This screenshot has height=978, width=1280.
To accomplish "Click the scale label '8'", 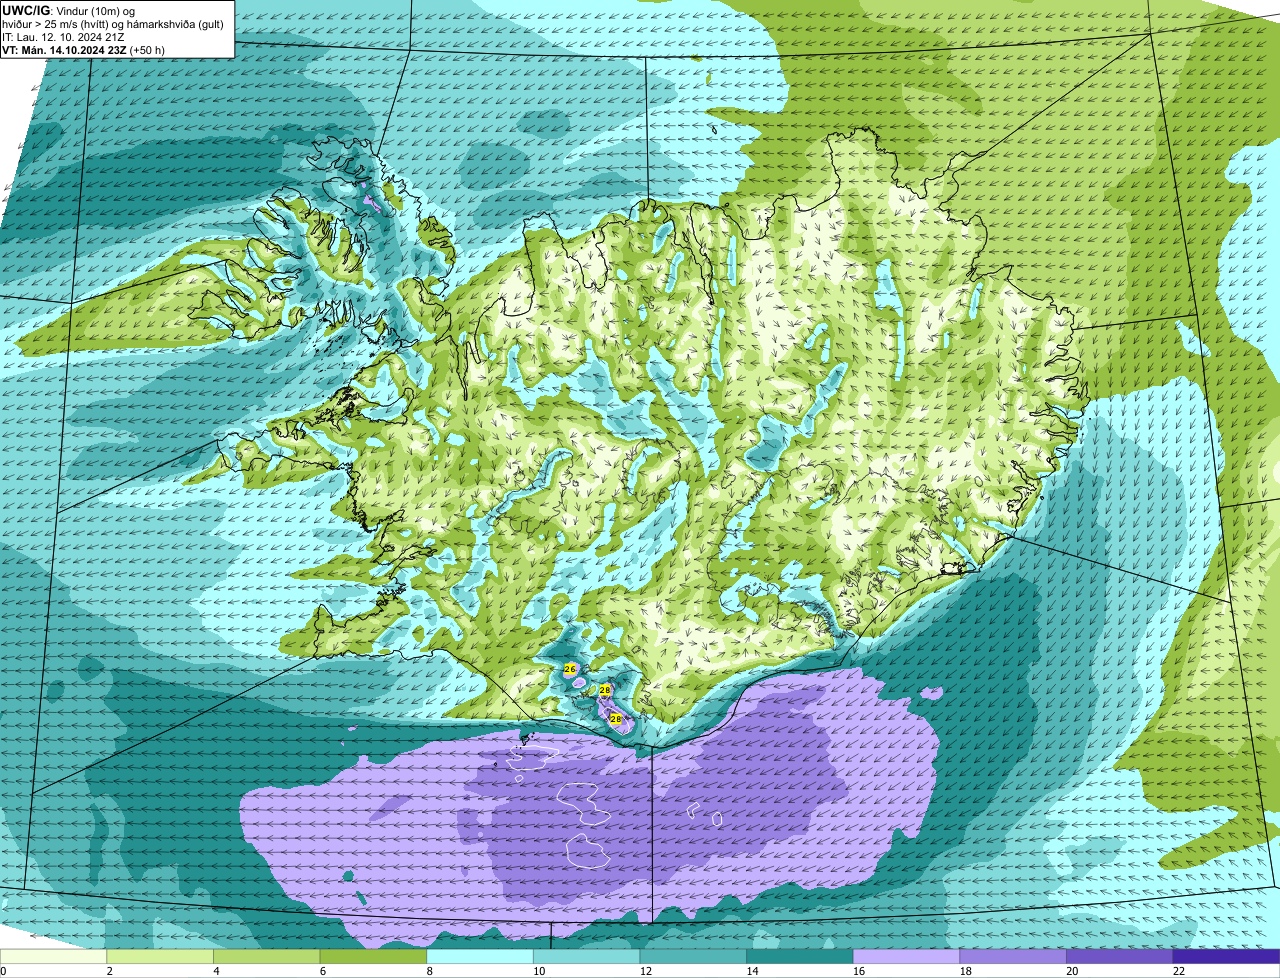I will click(x=429, y=971).
